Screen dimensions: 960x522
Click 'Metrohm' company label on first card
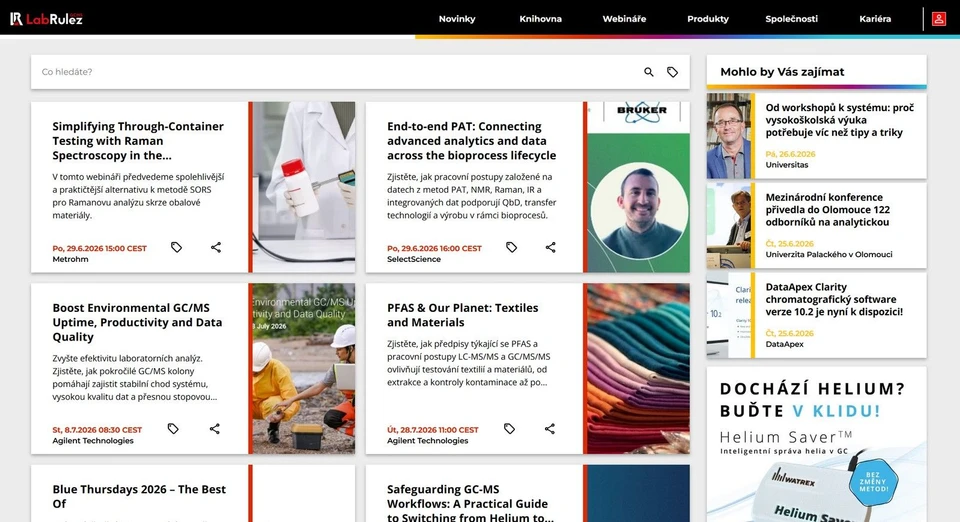tap(70, 259)
